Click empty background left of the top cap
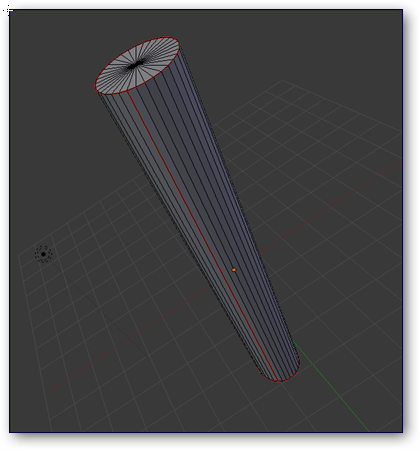The width and height of the screenshot is (420, 450). click(x=50, y=83)
